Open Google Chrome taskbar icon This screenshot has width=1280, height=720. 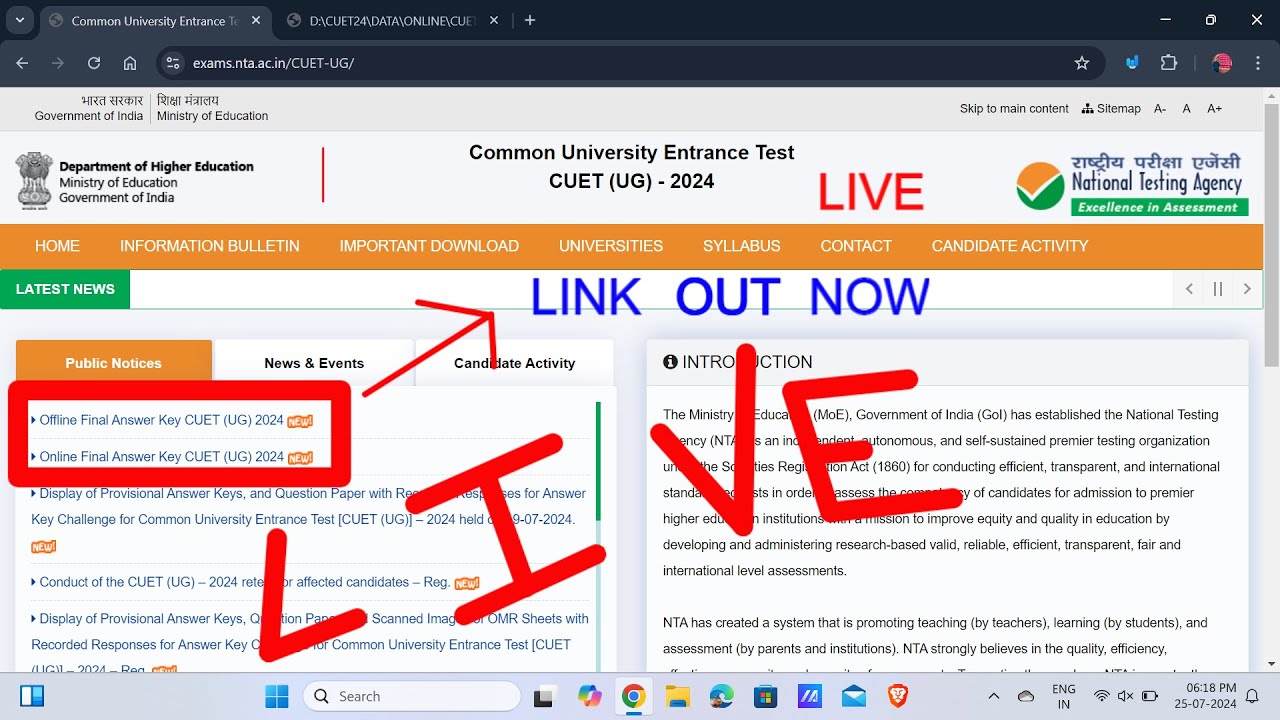point(633,696)
